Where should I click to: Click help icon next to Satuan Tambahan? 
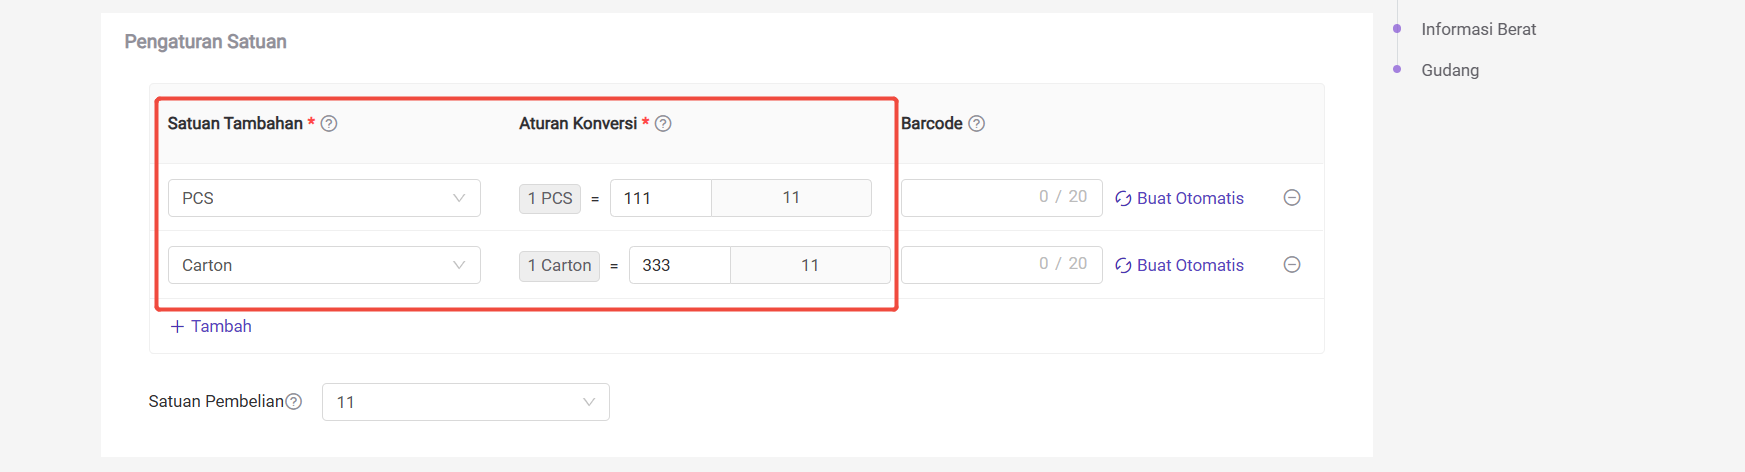point(329,124)
